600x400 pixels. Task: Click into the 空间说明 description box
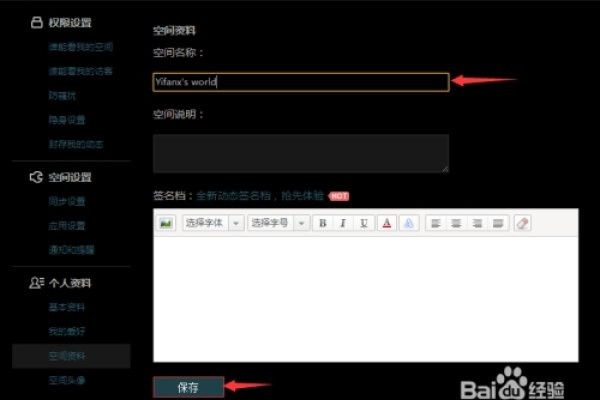301,153
